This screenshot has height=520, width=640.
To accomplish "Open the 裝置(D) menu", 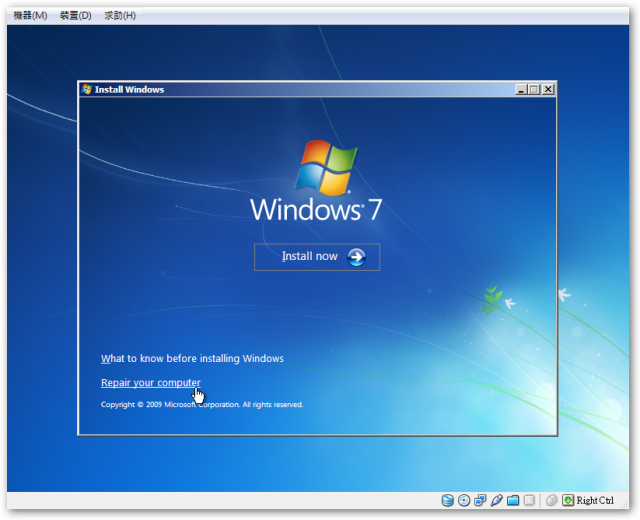I will (76, 16).
